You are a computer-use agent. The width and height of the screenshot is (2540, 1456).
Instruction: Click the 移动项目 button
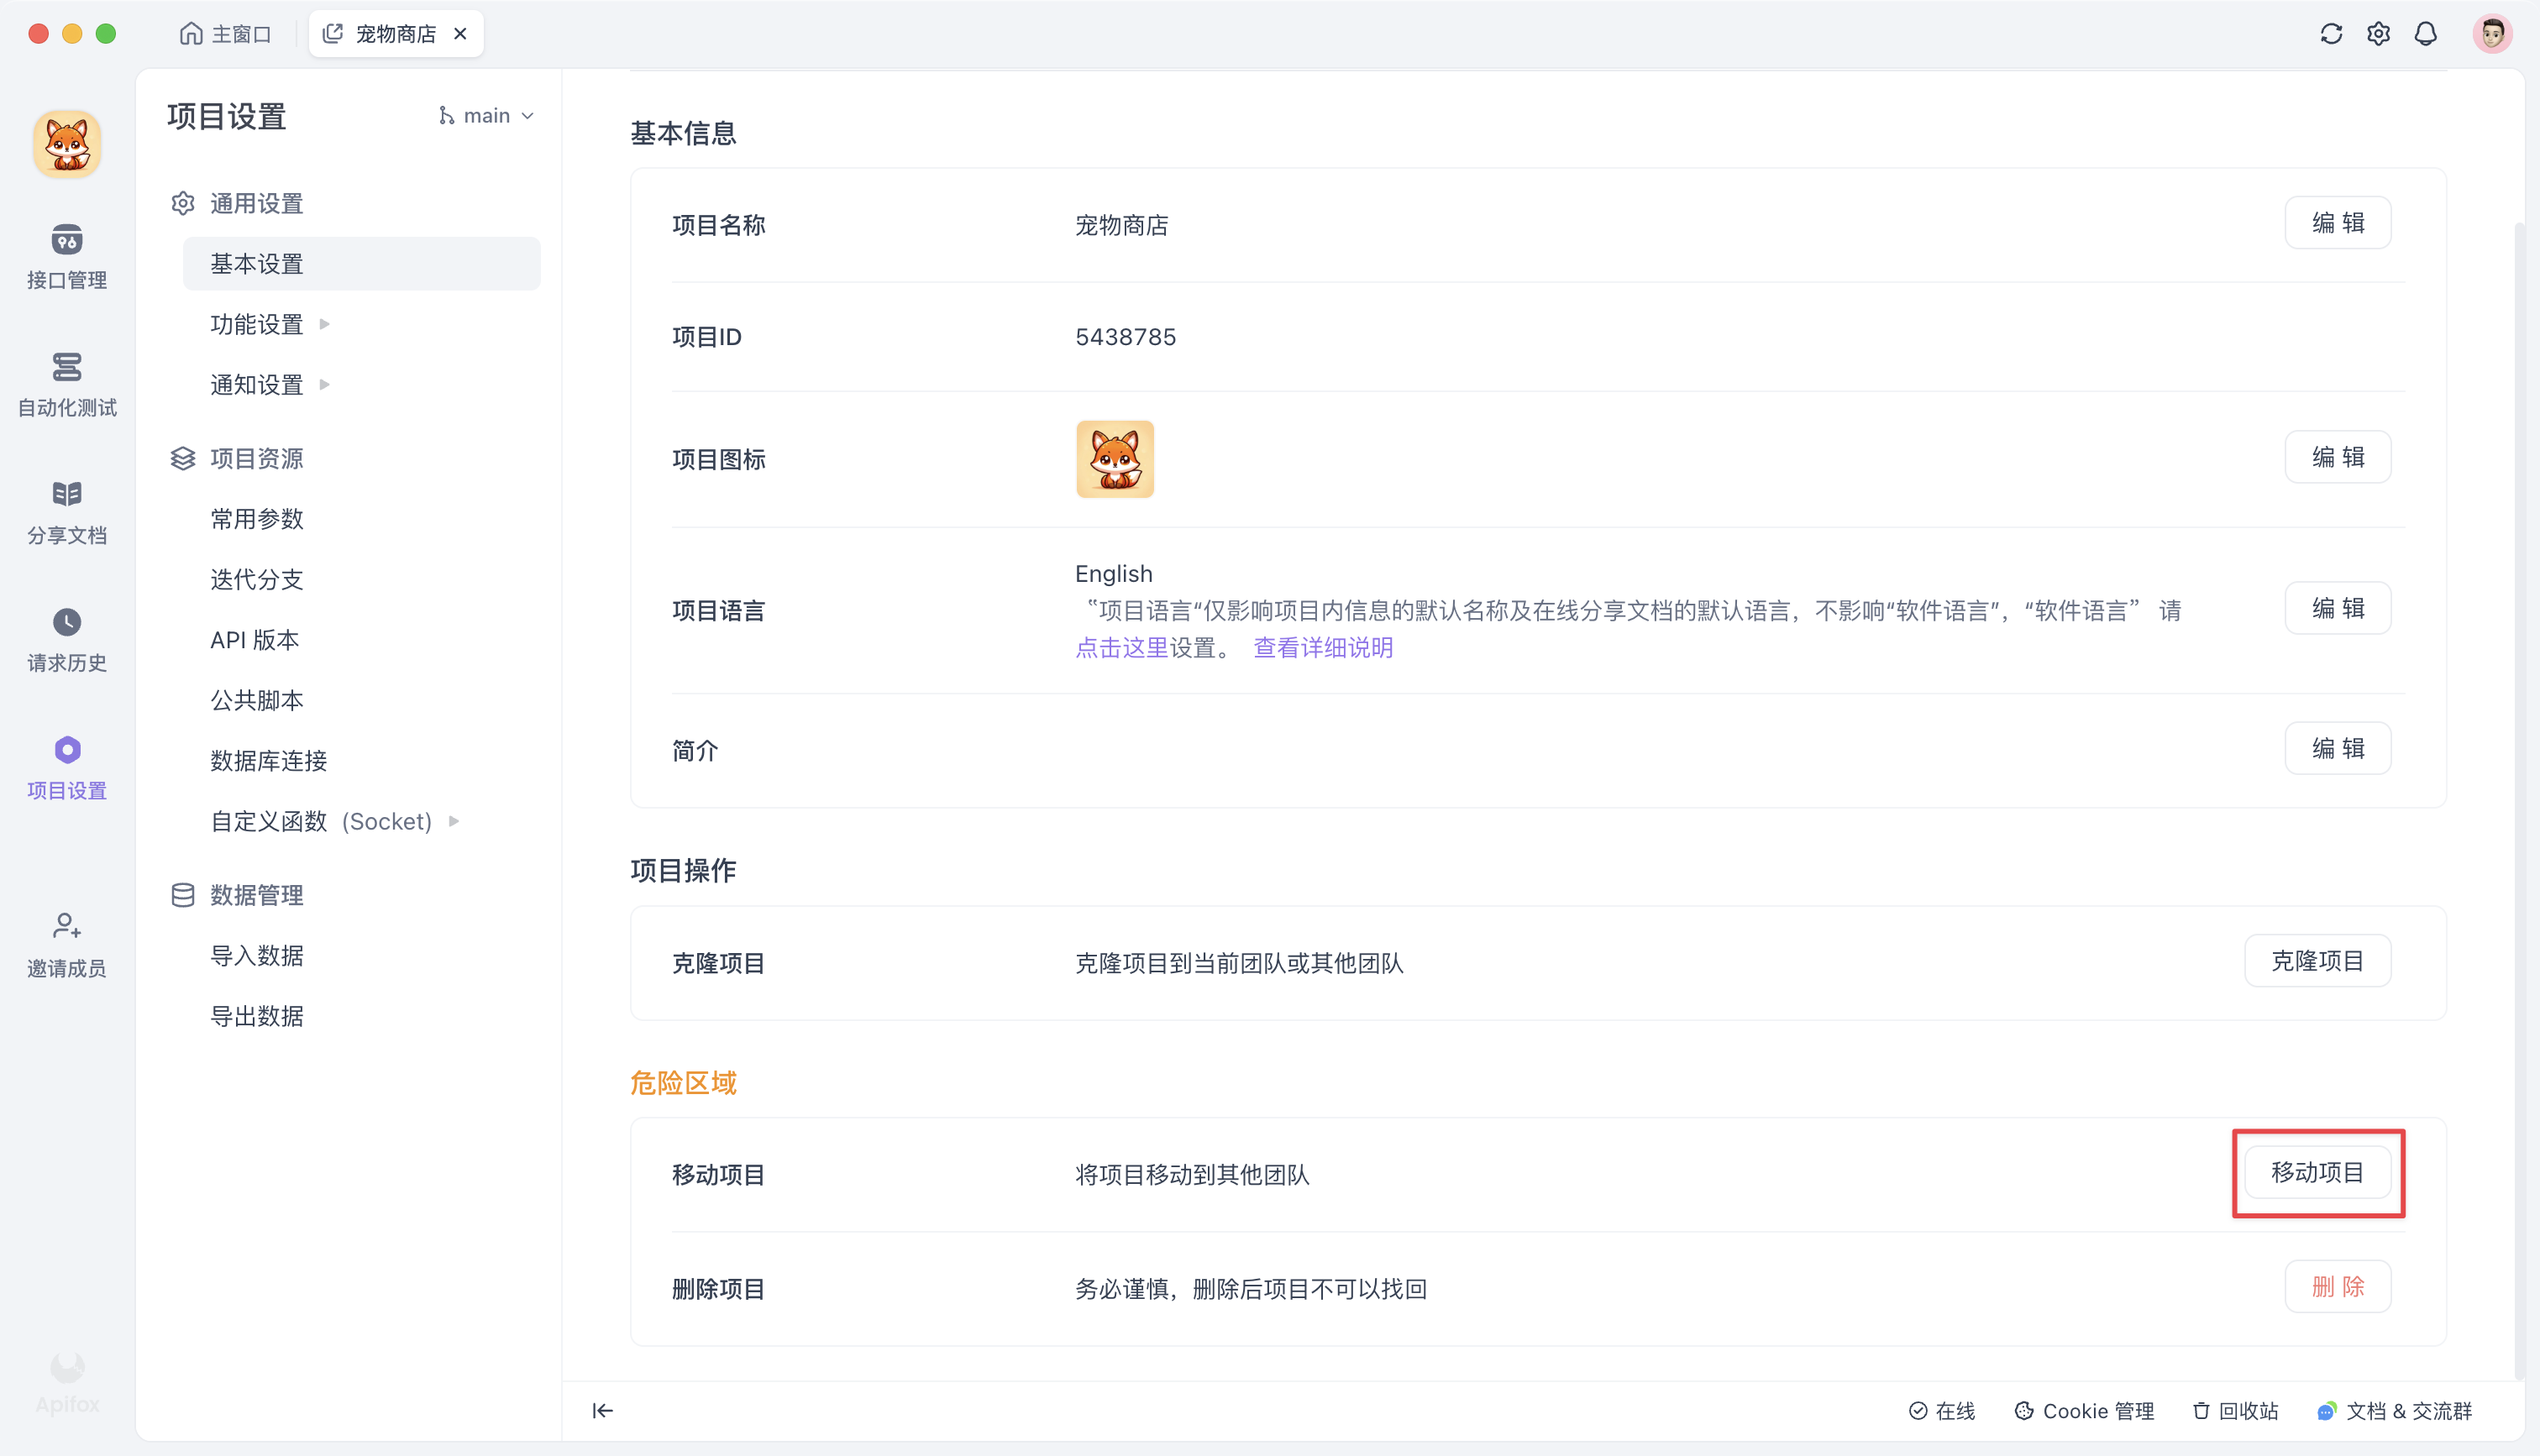coord(2318,1173)
